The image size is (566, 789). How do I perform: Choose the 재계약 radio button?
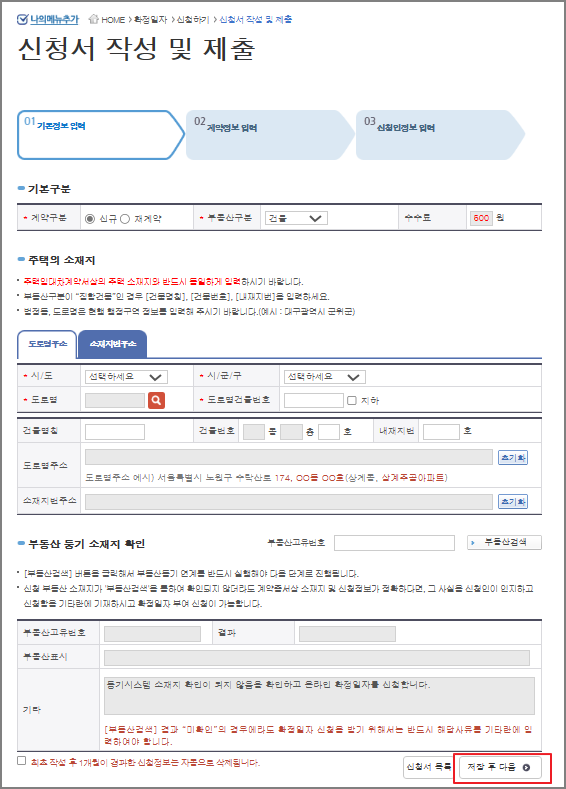pos(125,219)
